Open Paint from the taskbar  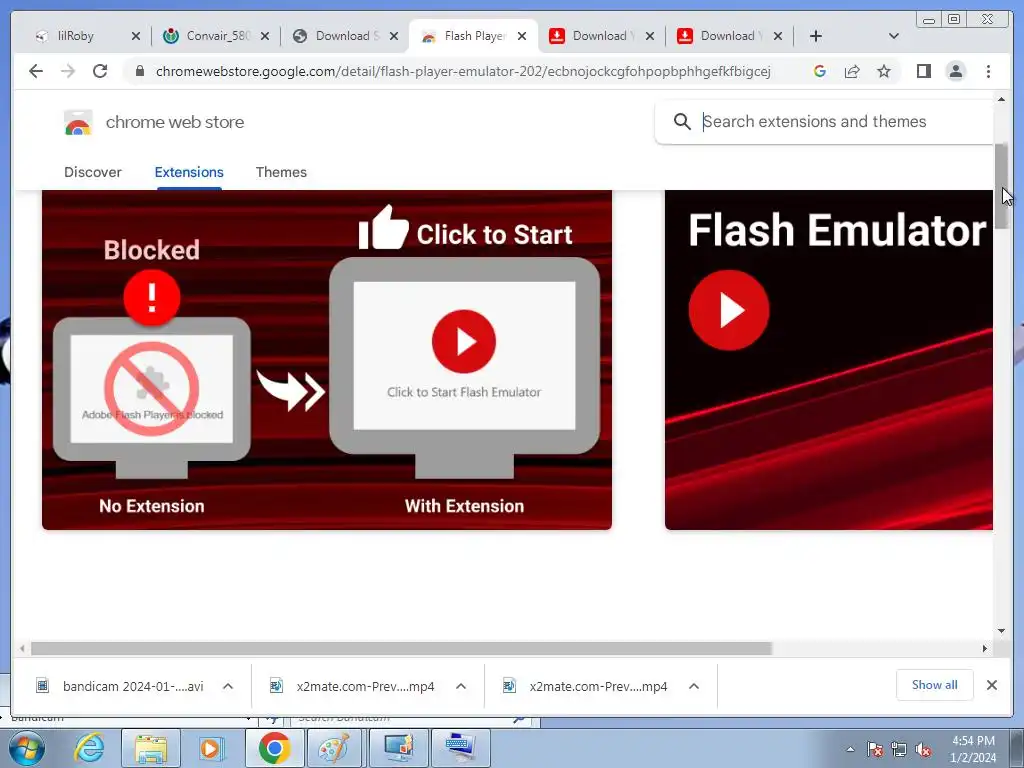(x=335, y=748)
